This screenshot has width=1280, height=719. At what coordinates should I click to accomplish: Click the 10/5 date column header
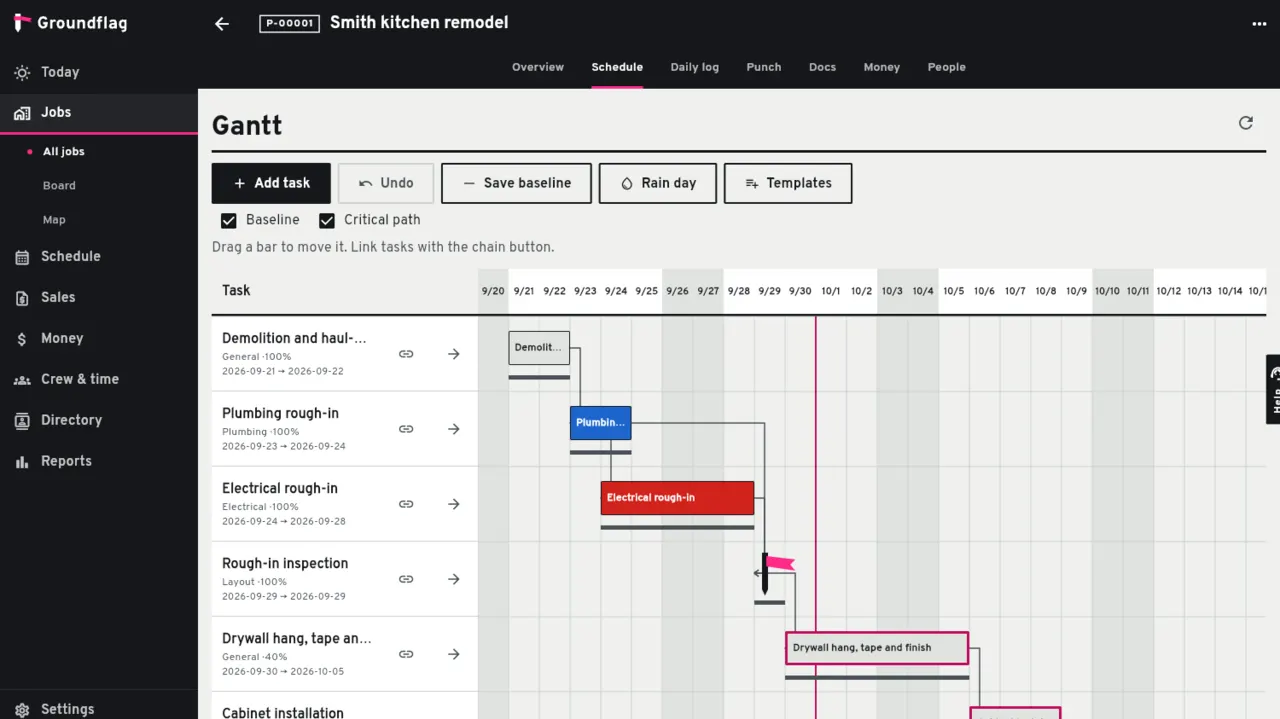tap(954, 291)
